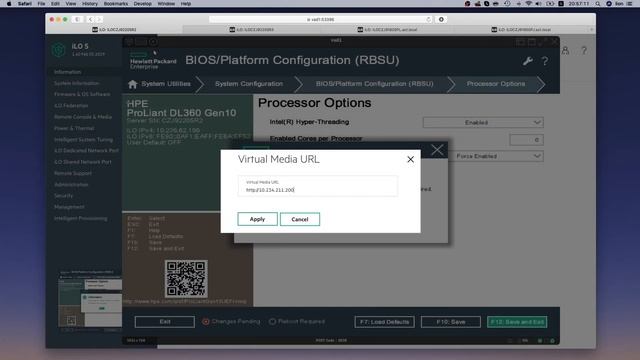Open Intelligent Provisioning sidebar item
This screenshot has height=360, width=640.
(81, 218)
